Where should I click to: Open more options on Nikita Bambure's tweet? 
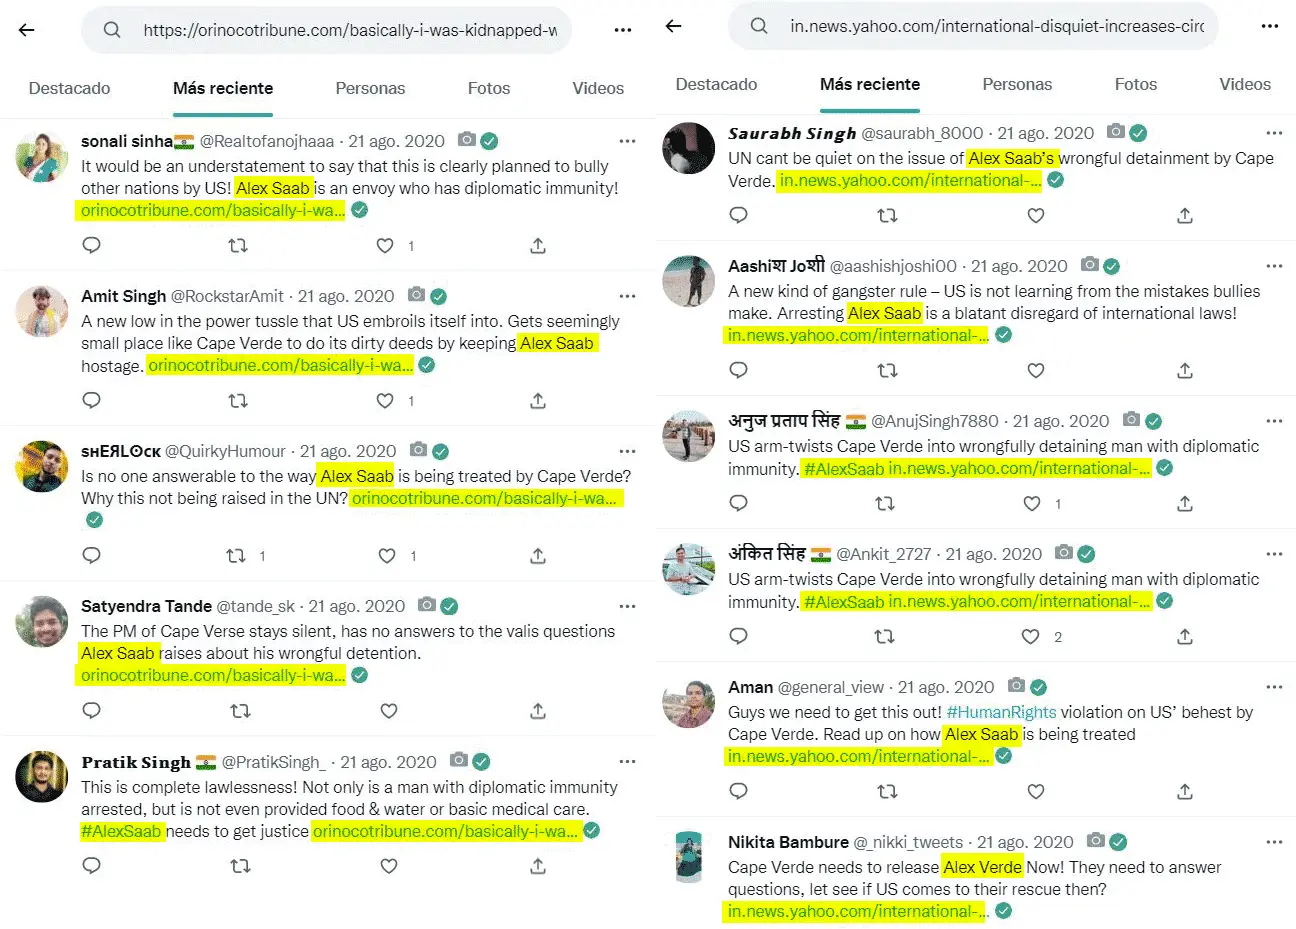click(x=1274, y=842)
